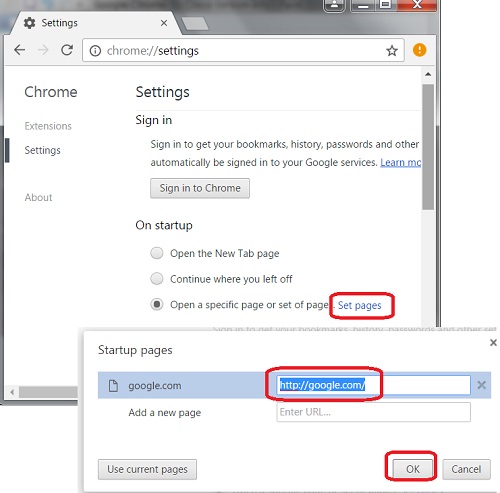This screenshot has height=493, width=500.
Task: Click the gear icon on the Settings tab
Action: (x=29, y=23)
